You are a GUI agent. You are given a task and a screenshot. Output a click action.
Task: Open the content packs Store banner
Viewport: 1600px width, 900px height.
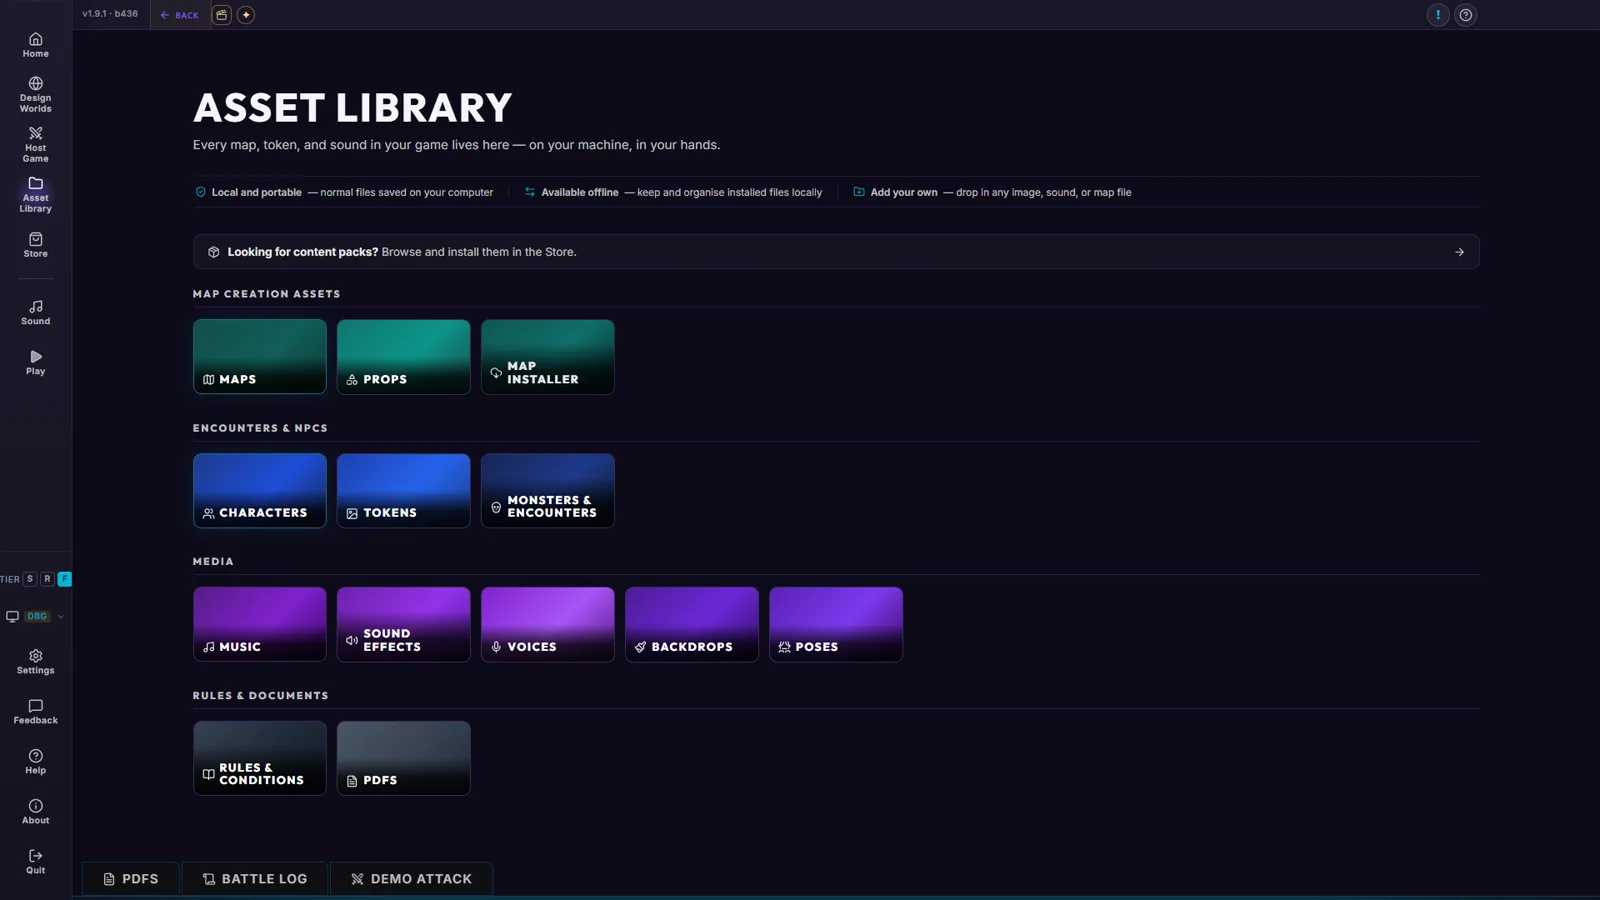click(x=836, y=252)
